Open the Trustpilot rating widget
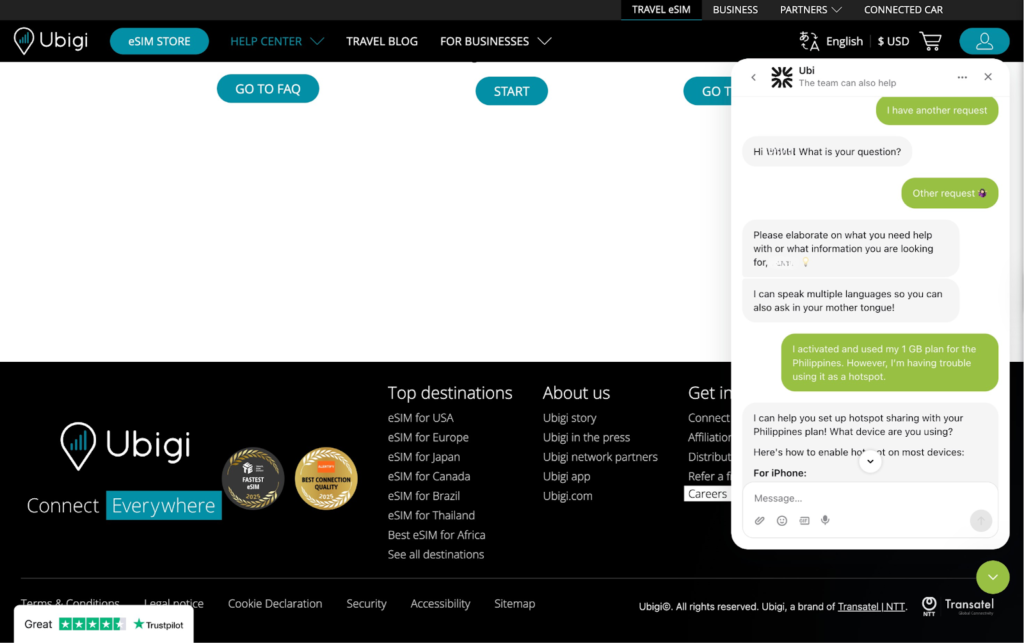Image resolution: width=1024 pixels, height=643 pixels. (104, 624)
